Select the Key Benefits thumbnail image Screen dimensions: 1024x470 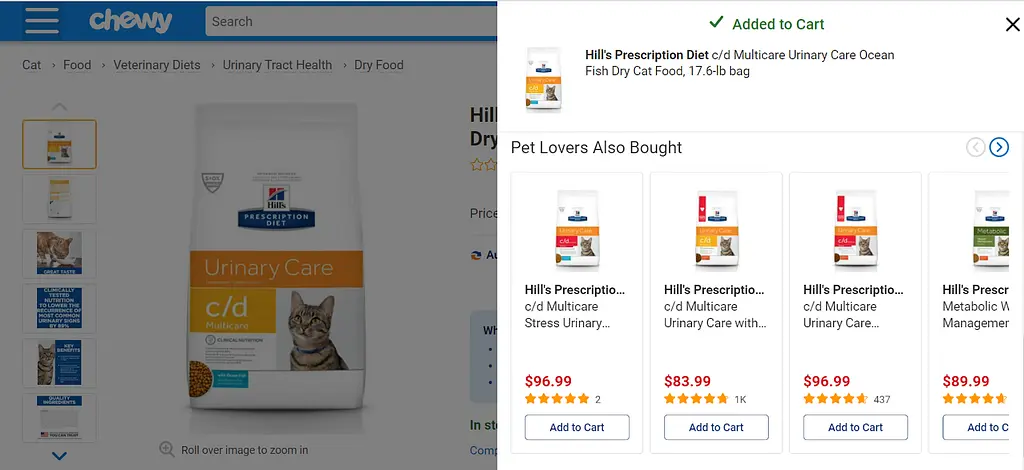(59, 362)
